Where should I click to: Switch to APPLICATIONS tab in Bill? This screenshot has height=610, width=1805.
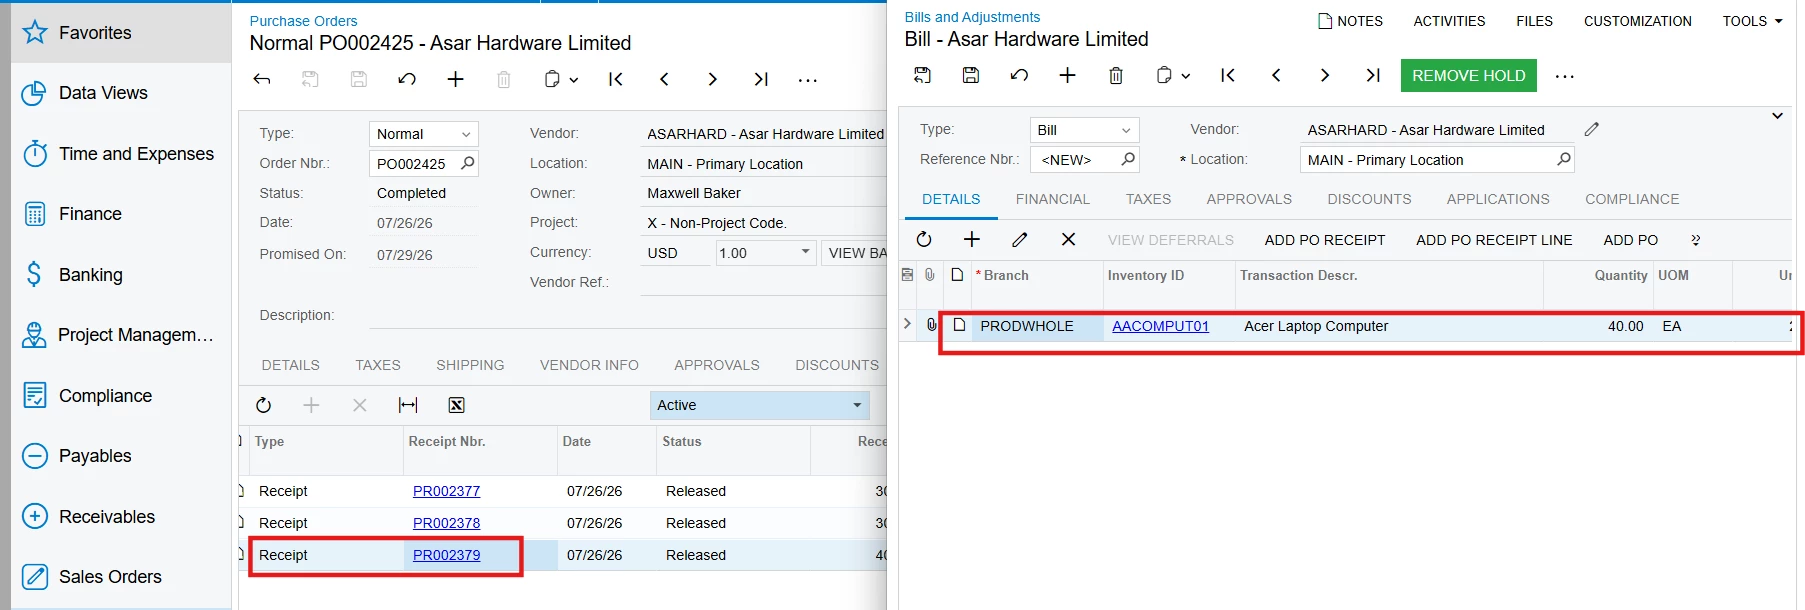1498,199
